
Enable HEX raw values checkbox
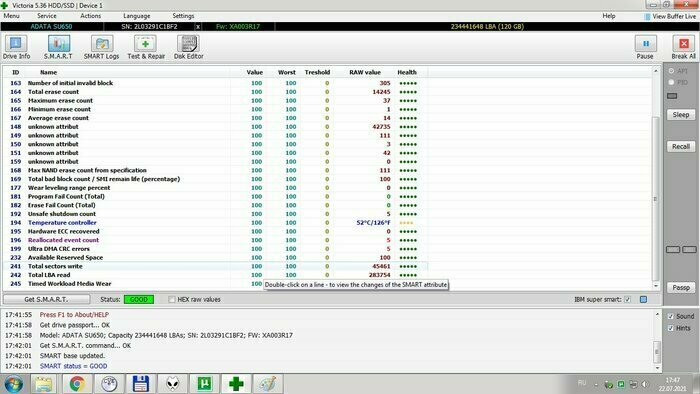tap(172, 299)
